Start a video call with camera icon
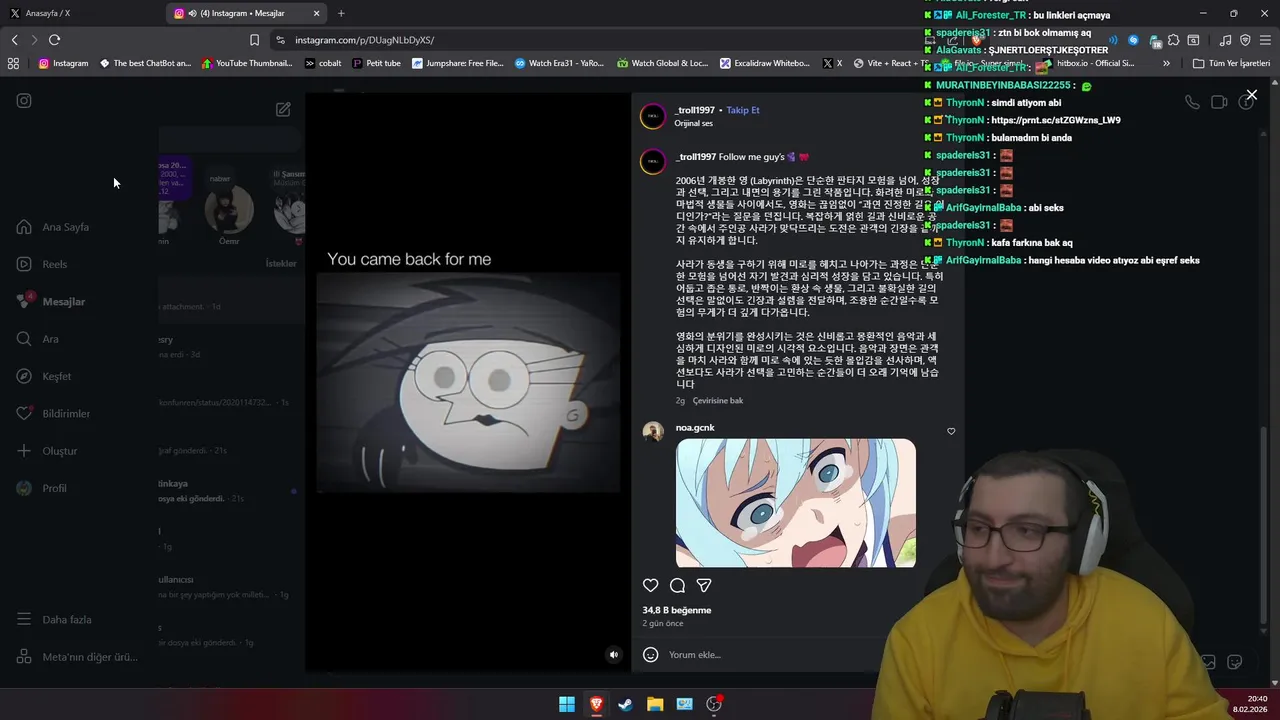Screen dimensions: 1280x720 [1219, 102]
